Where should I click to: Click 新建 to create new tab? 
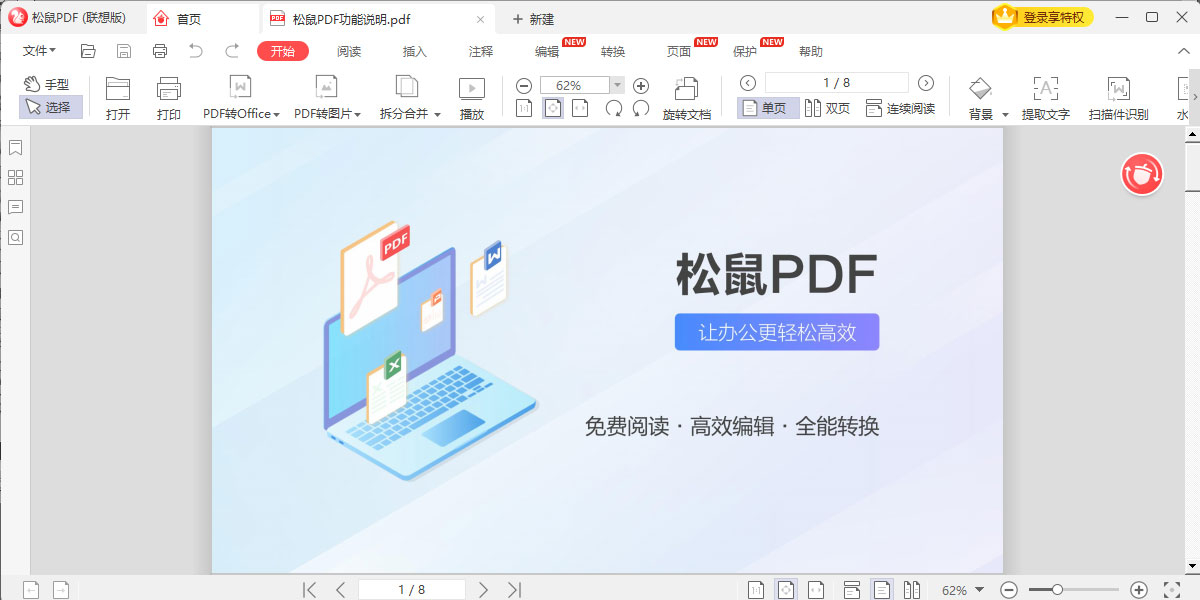[x=533, y=19]
